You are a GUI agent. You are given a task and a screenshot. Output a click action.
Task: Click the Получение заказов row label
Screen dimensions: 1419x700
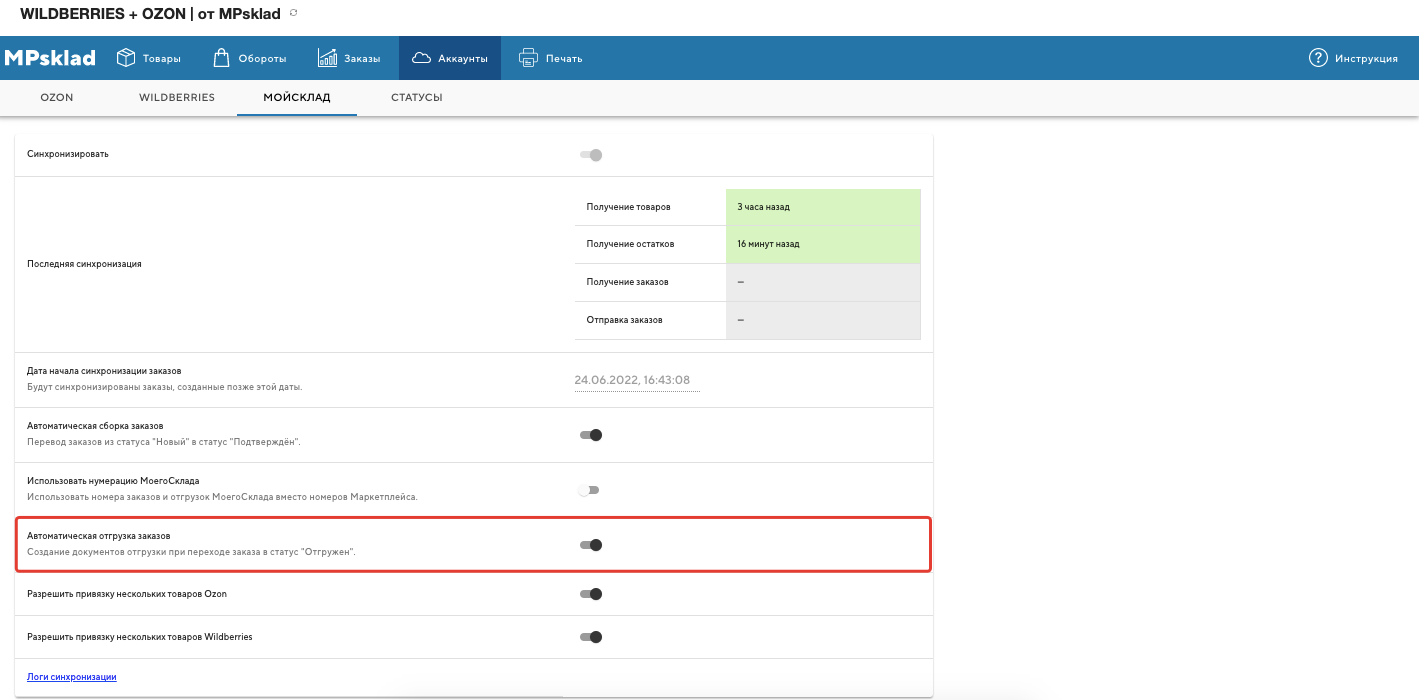click(628, 282)
